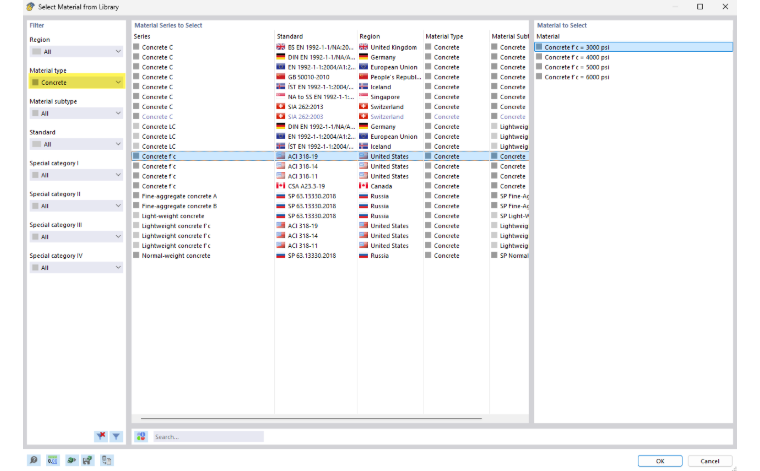
Task: Click the colored category icon beside the search box
Action: tap(141, 437)
